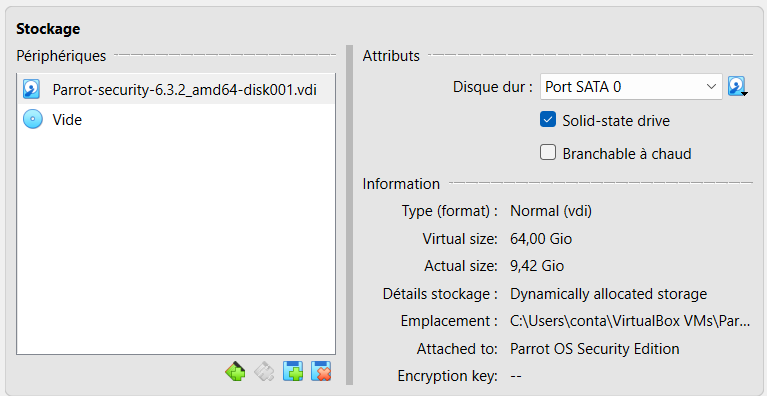Click the Emplacement path value
This screenshot has height=396, width=767.
(x=630, y=321)
